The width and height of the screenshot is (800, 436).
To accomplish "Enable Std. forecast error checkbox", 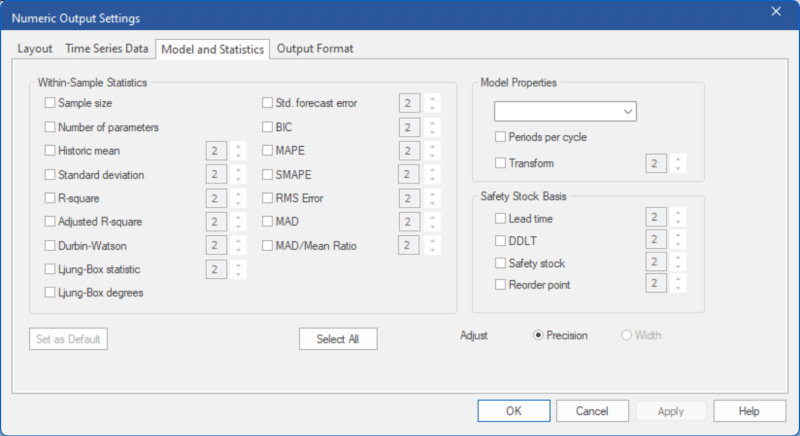I will pyautogui.click(x=267, y=103).
